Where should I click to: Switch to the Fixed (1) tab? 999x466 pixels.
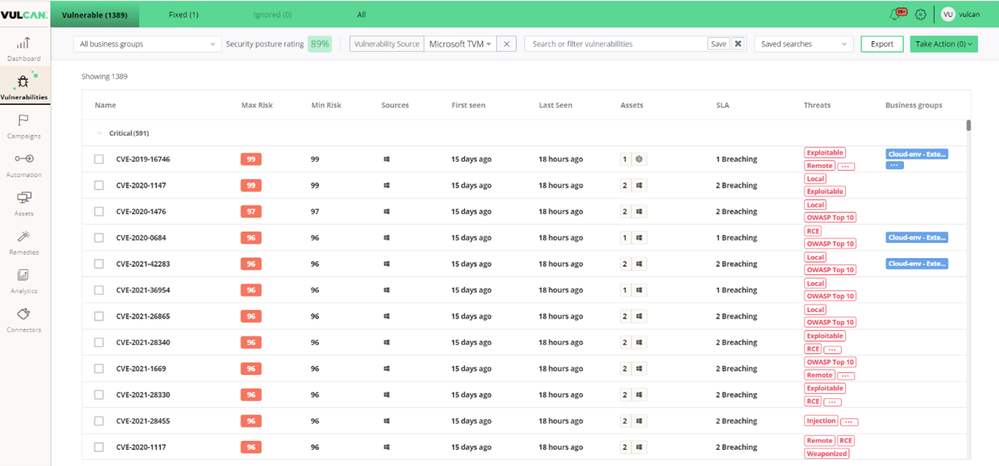[x=183, y=15]
